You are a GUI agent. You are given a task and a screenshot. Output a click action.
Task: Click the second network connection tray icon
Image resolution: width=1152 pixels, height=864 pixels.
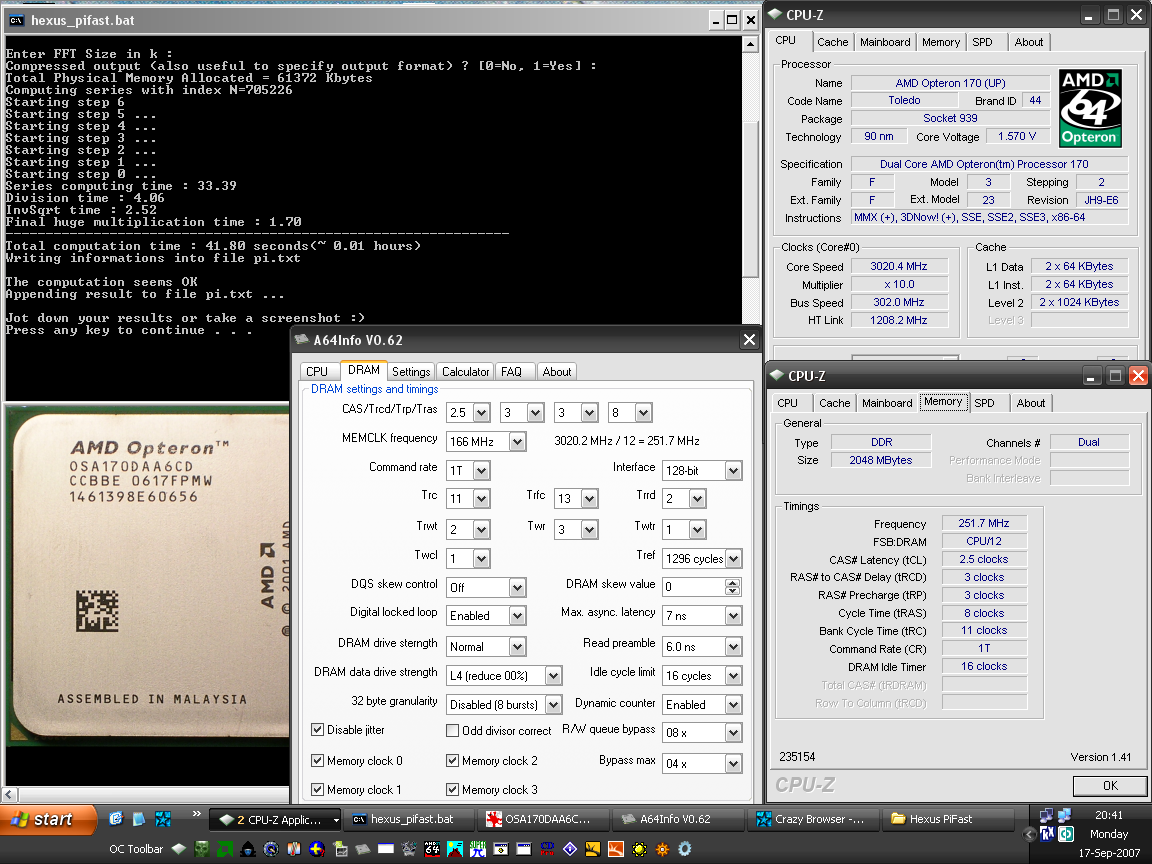click(x=1065, y=815)
